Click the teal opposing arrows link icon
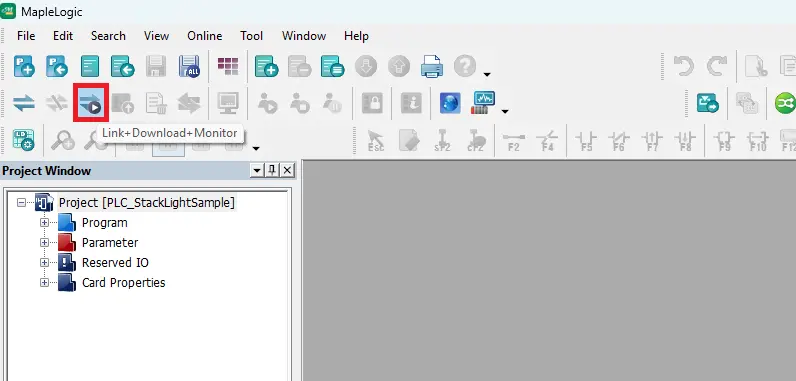 24,103
